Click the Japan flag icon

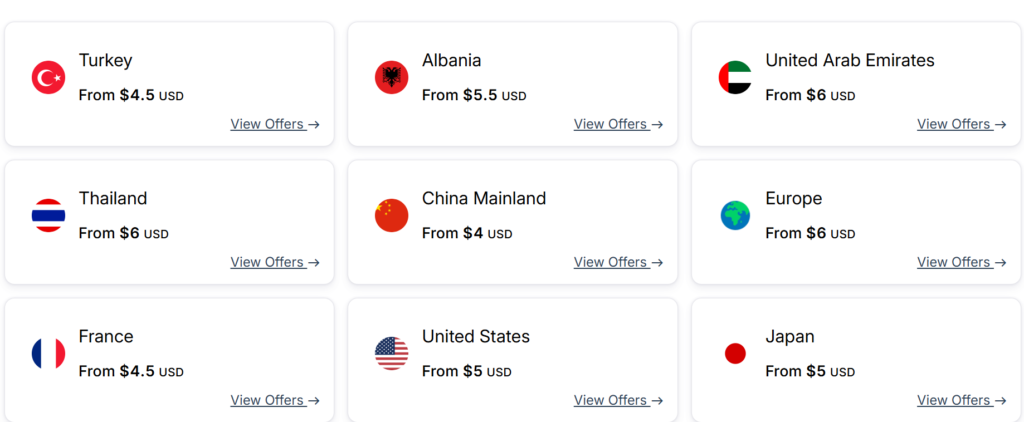[x=735, y=353]
